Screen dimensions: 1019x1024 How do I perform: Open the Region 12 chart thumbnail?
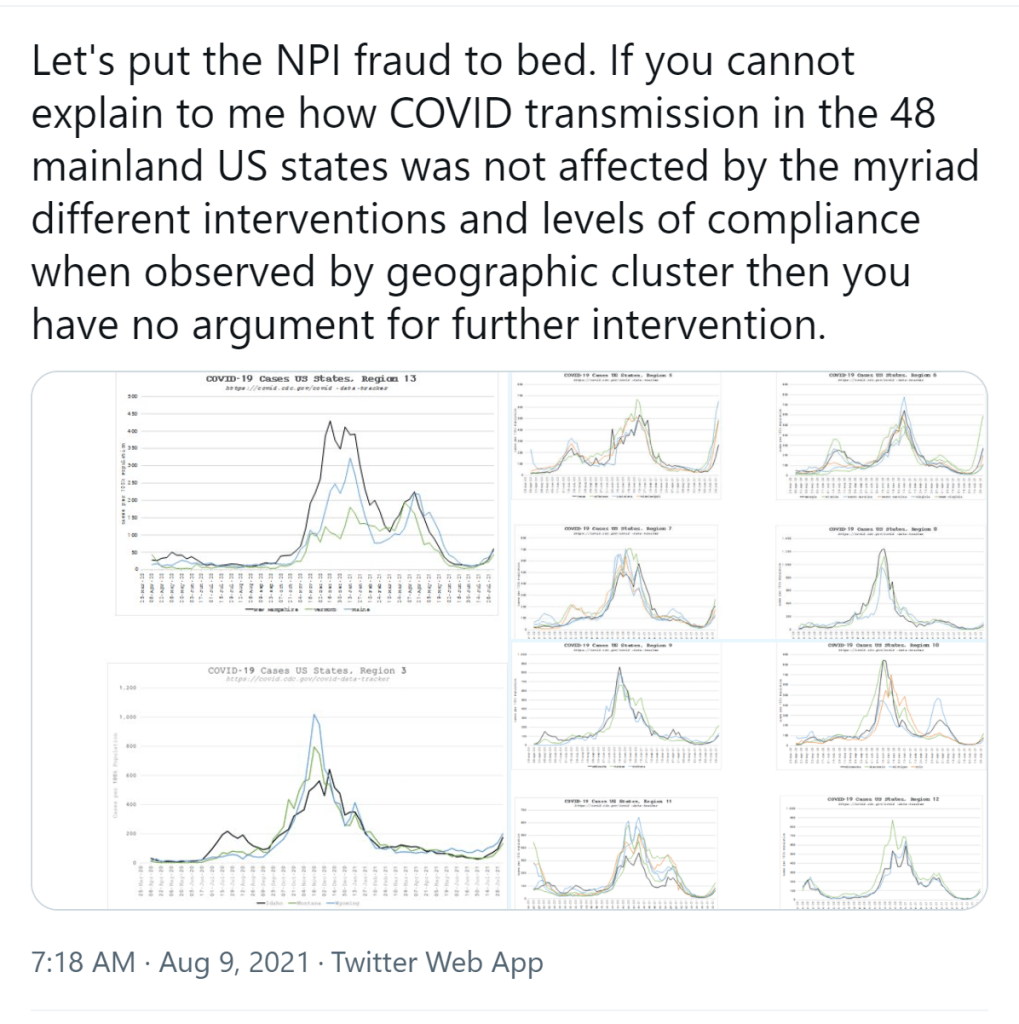(x=880, y=850)
